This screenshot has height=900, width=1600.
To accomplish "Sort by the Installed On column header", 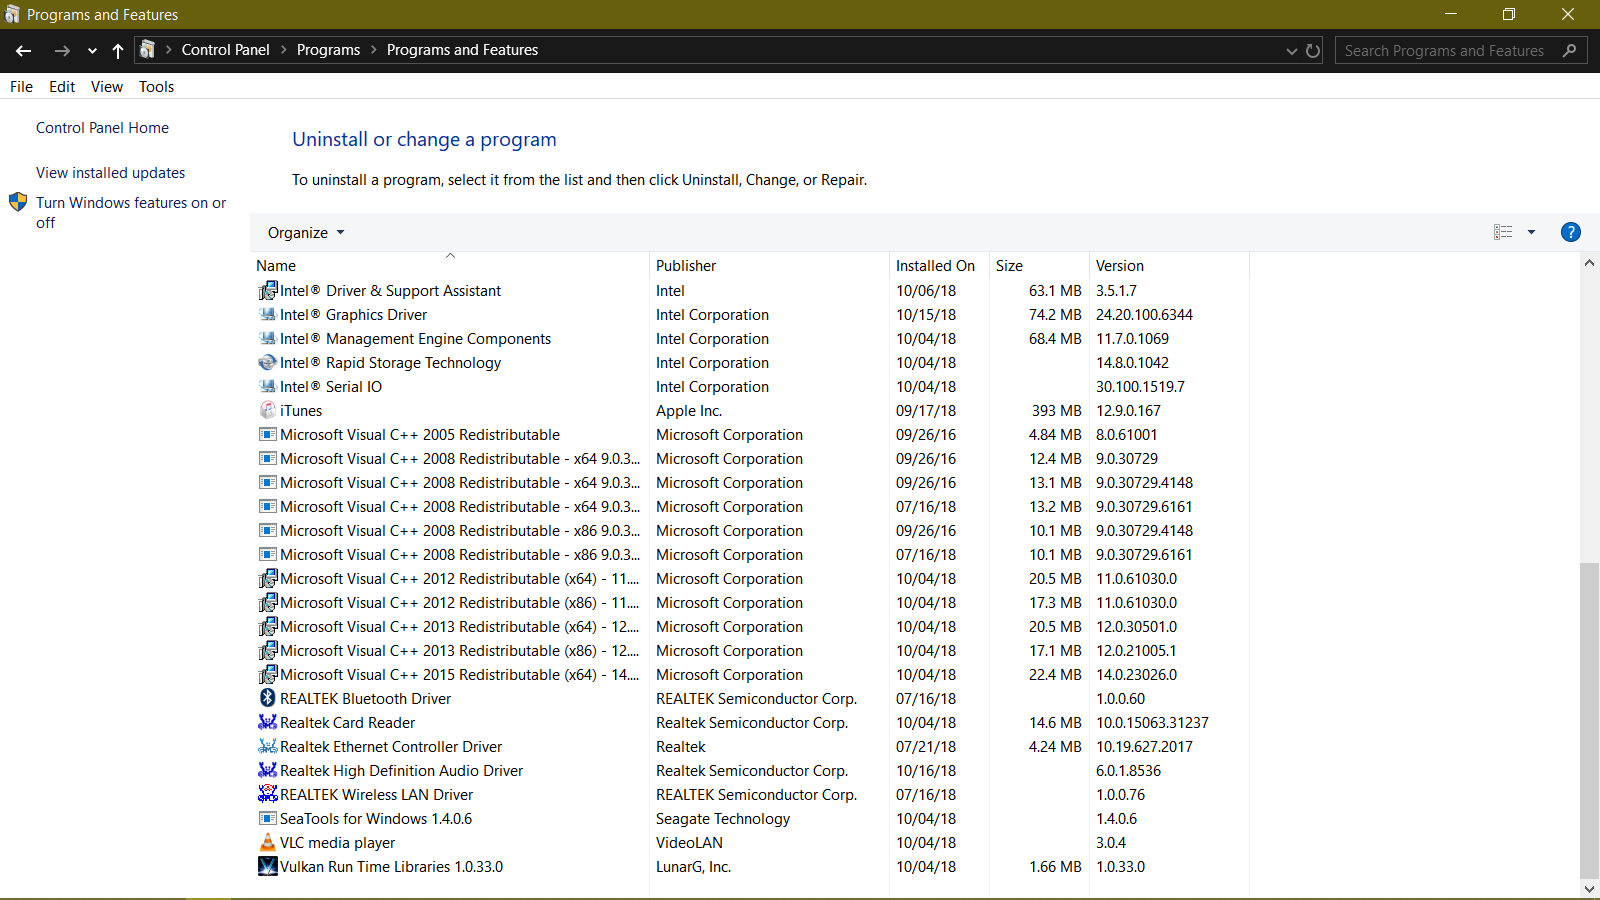I will click(x=940, y=266).
